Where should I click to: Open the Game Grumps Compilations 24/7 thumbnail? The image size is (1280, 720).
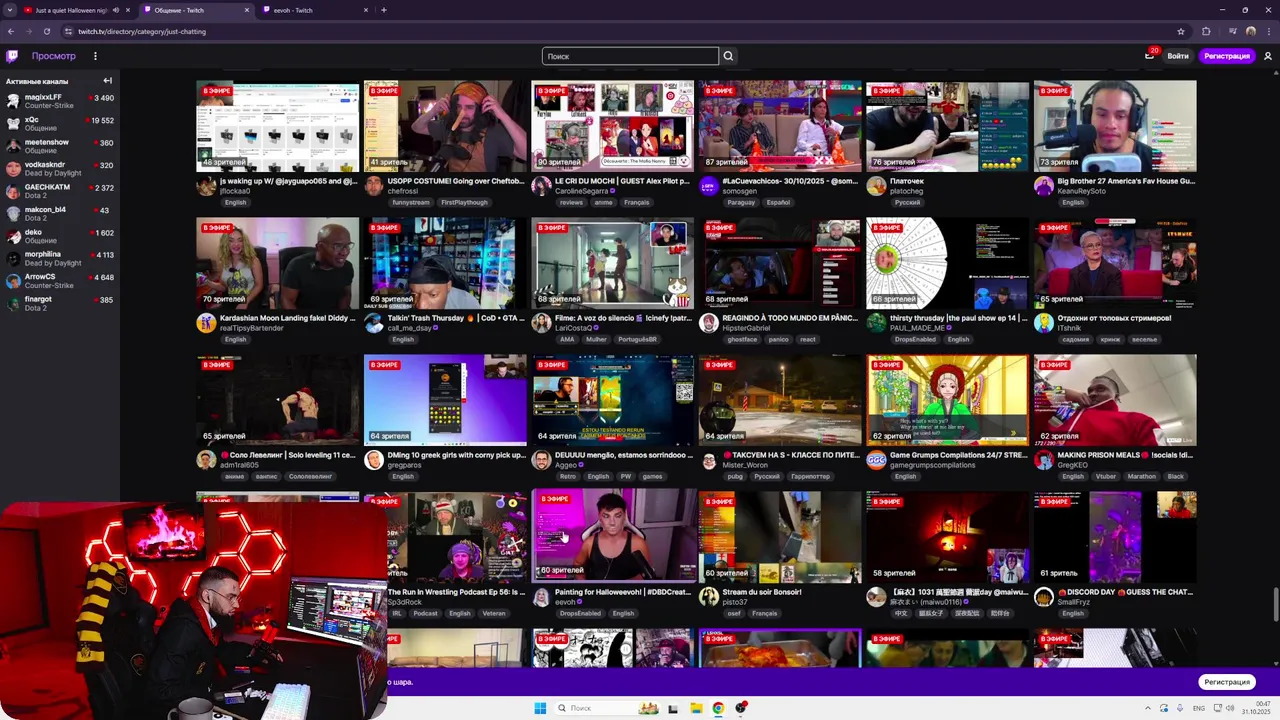coord(947,400)
